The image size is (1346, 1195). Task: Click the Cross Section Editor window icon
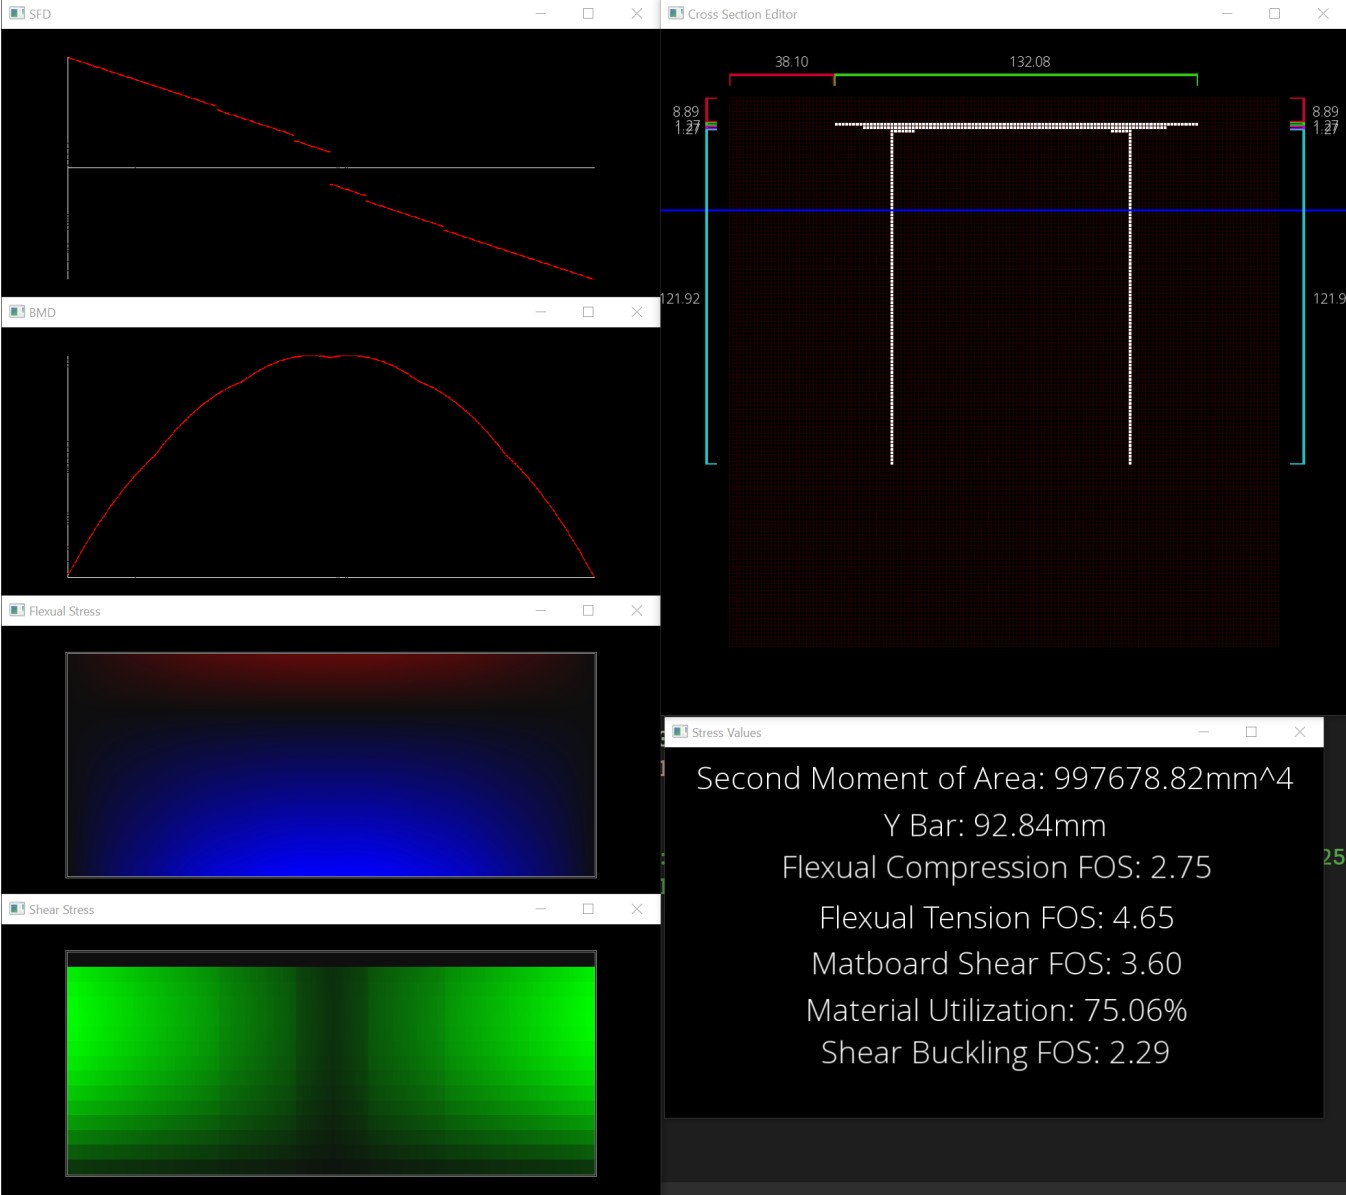click(x=676, y=14)
